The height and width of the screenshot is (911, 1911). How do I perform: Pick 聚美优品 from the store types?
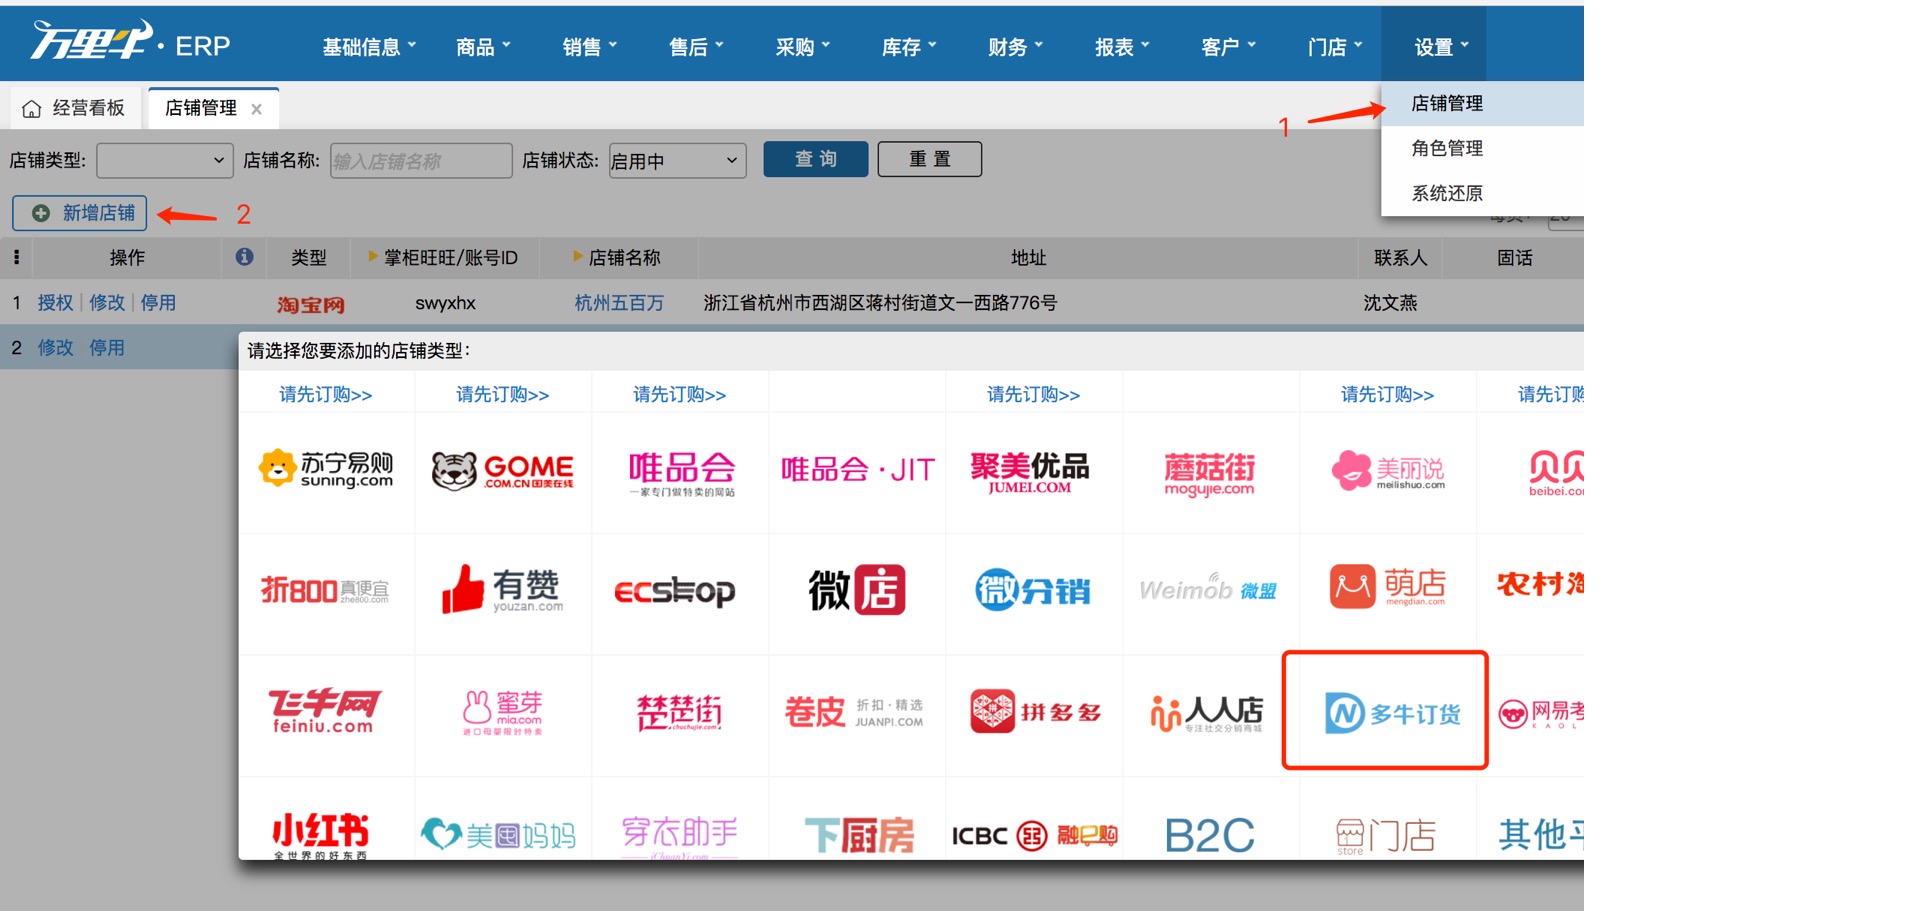pos(1033,470)
